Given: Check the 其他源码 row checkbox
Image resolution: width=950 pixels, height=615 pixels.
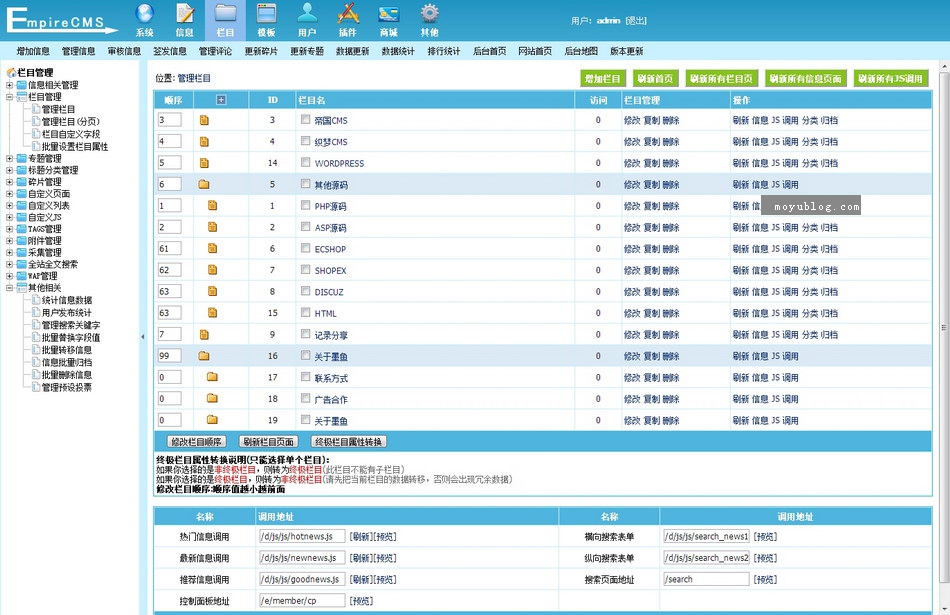Looking at the screenshot, I should pyautogui.click(x=305, y=184).
